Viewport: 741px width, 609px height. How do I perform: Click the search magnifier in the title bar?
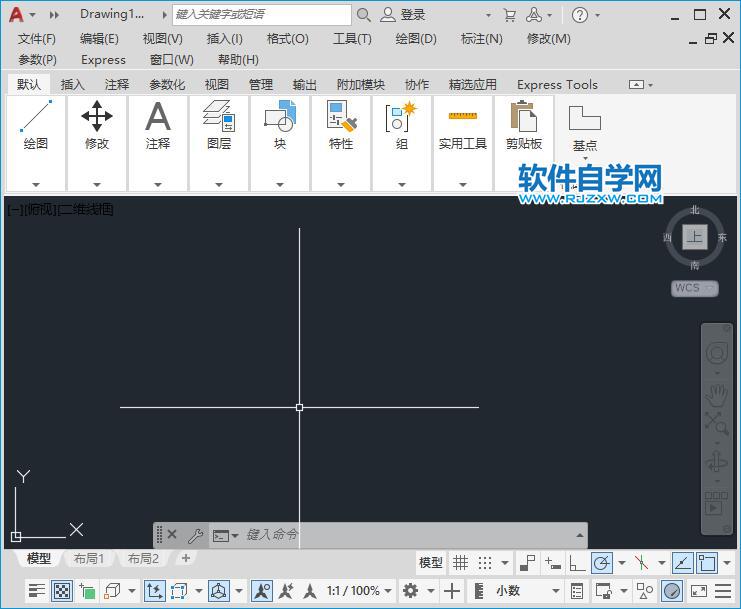pyautogui.click(x=363, y=15)
